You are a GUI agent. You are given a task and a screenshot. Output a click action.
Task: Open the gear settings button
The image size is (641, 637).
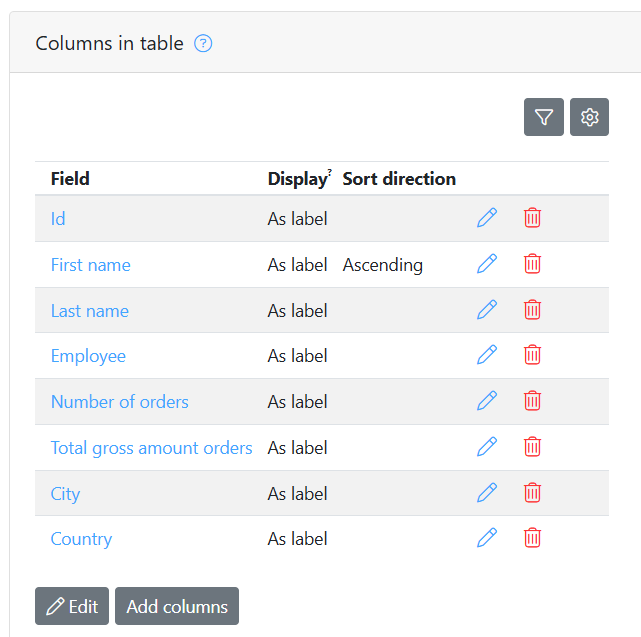(x=589, y=117)
